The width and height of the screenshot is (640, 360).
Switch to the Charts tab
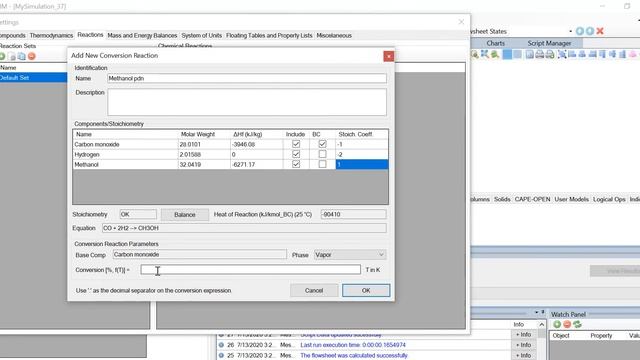click(x=496, y=43)
